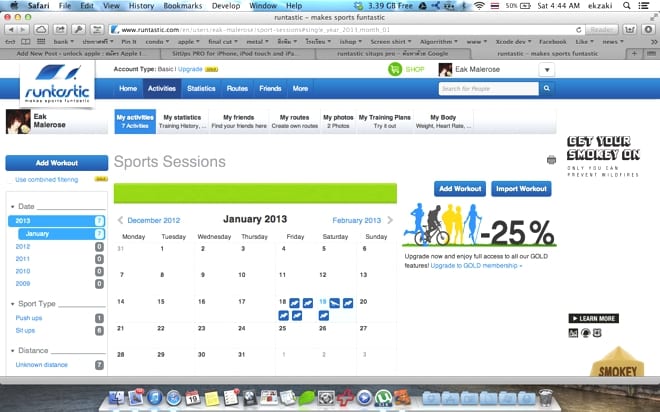Open the Calendar app in the Dock
The height and width of the screenshot is (412, 660).
click(192, 398)
